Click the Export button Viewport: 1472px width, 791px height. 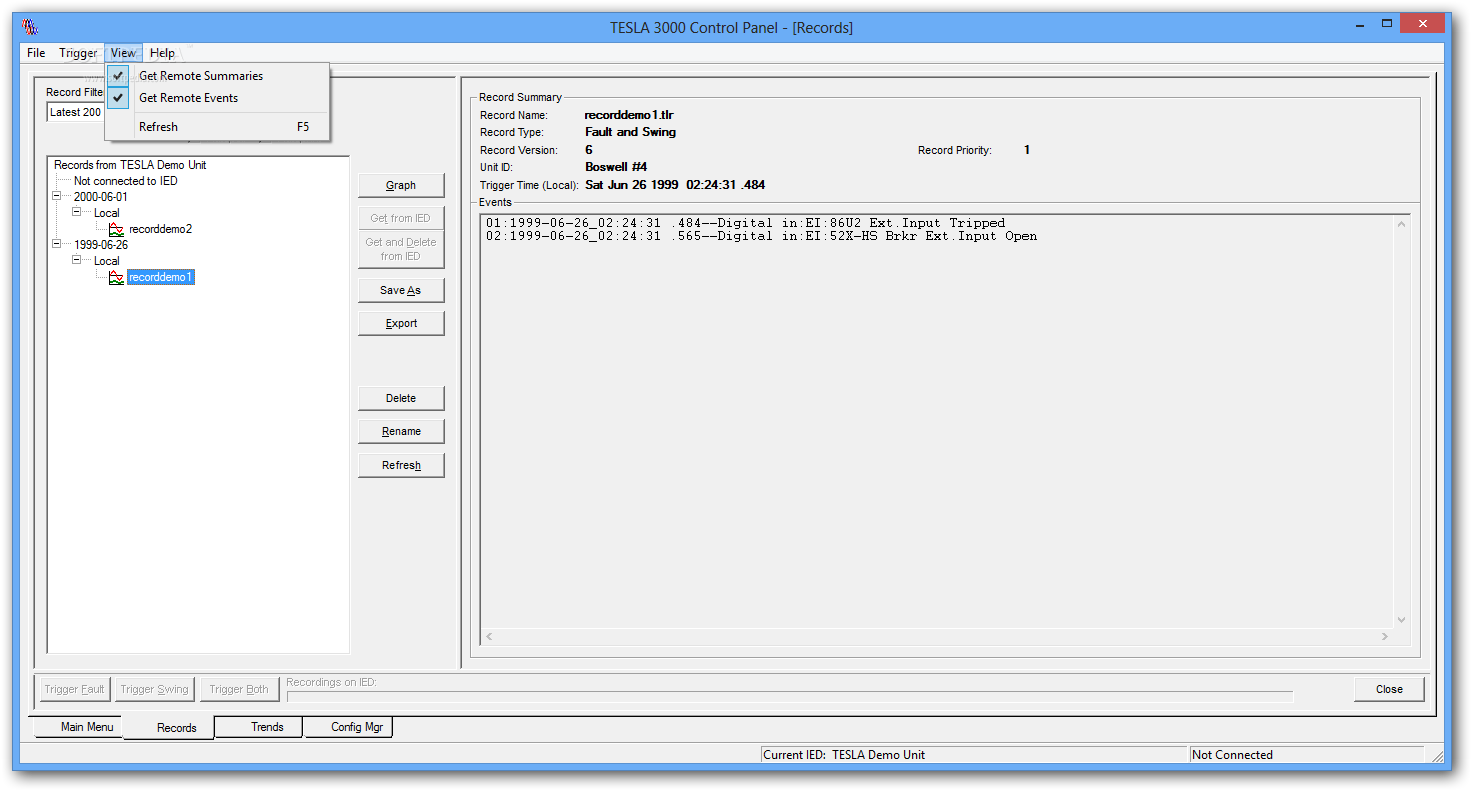click(x=401, y=323)
